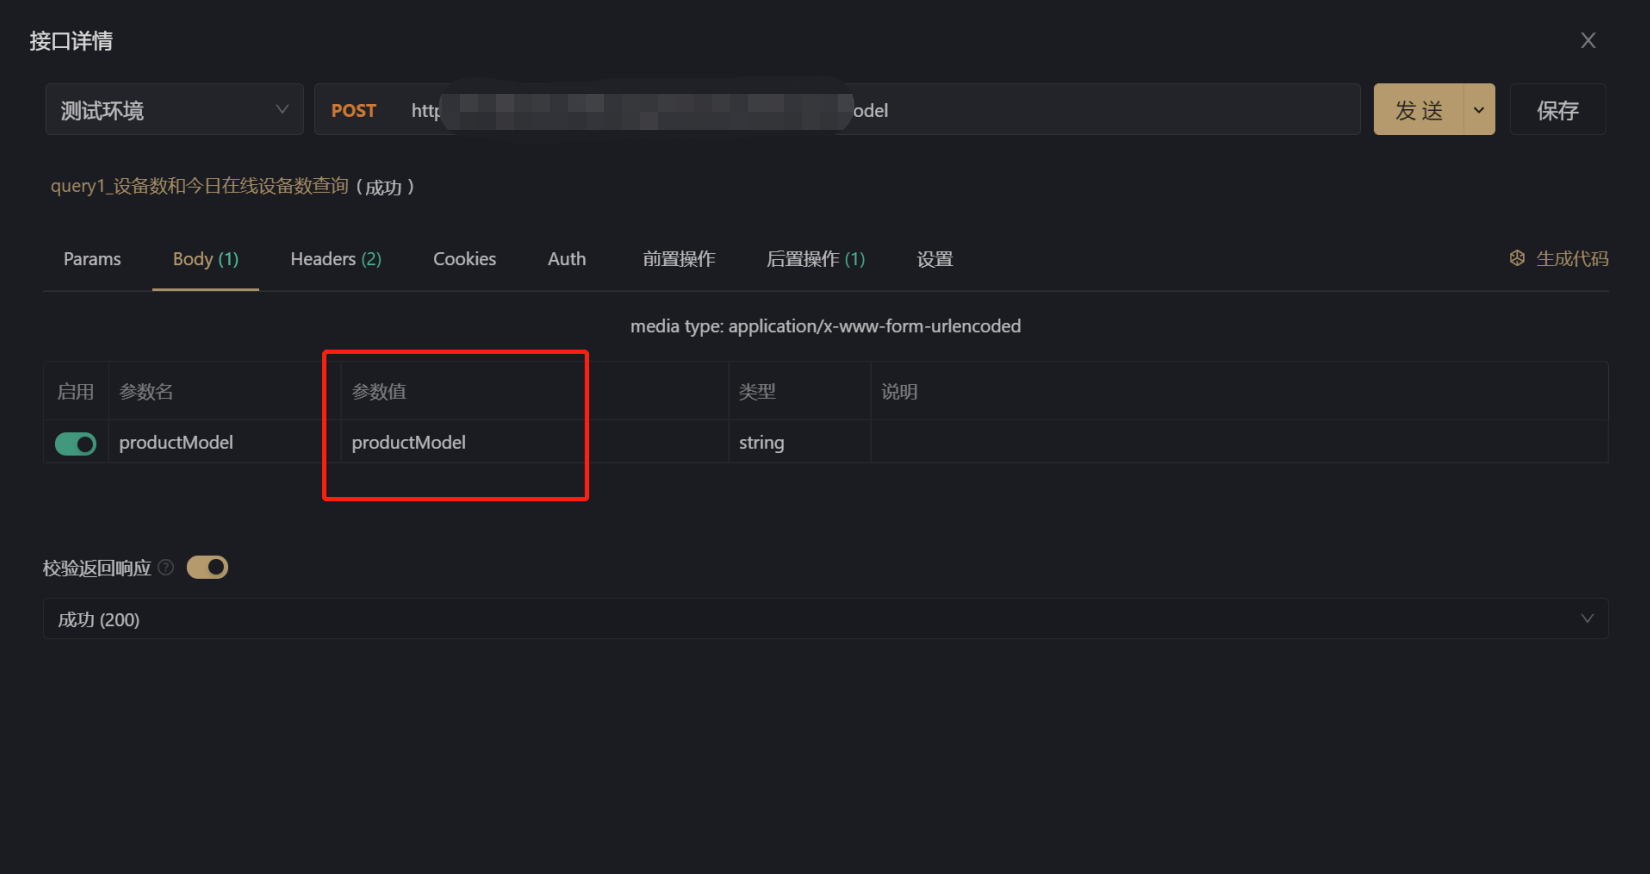Switch to the Body tab
Screen dimensions: 1650x874
click(205, 259)
